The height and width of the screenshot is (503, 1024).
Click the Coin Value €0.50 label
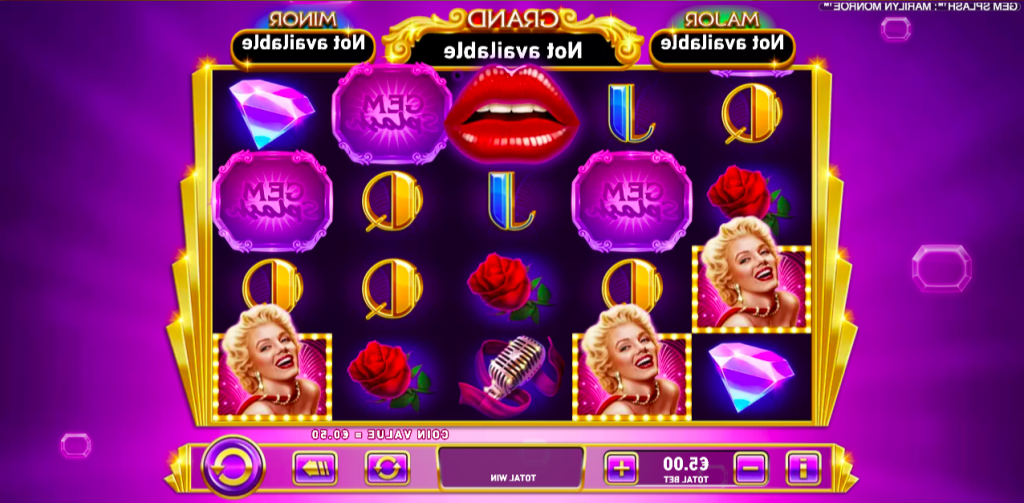coord(380,433)
